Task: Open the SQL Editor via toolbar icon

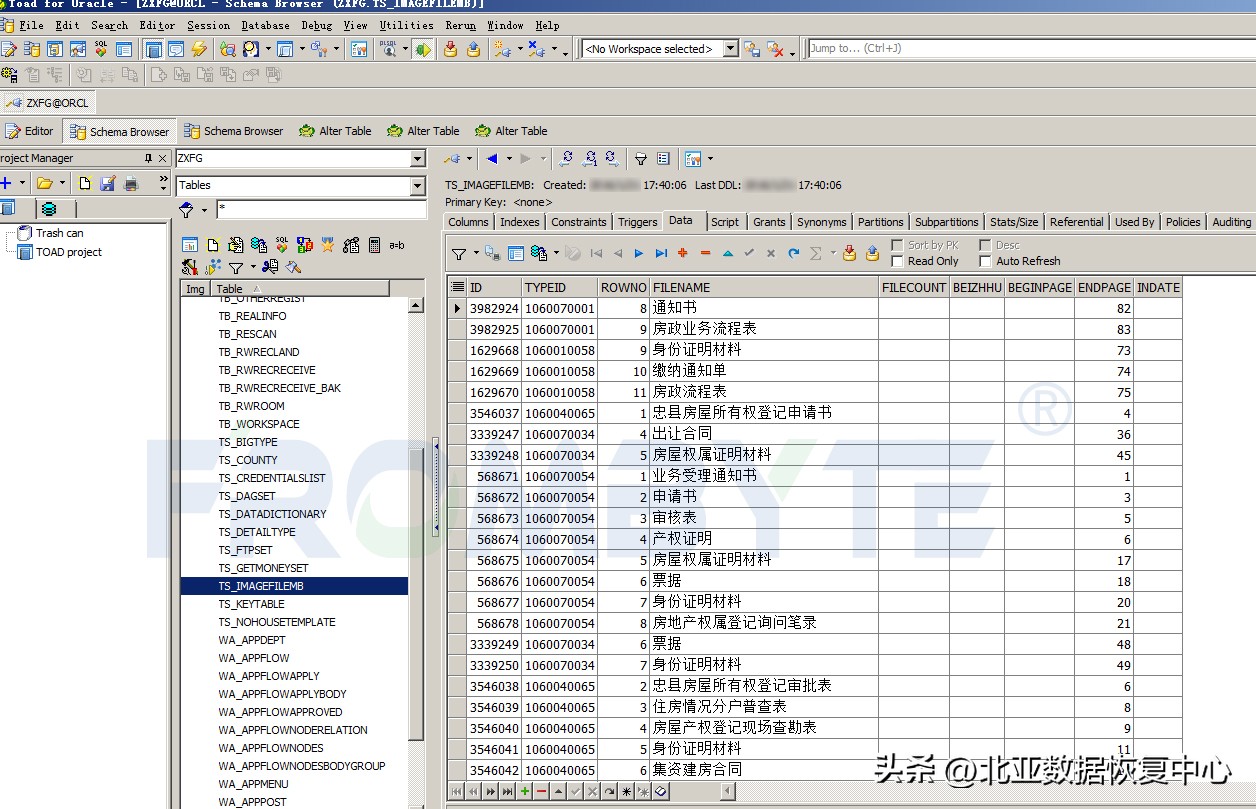Action: 9,49
